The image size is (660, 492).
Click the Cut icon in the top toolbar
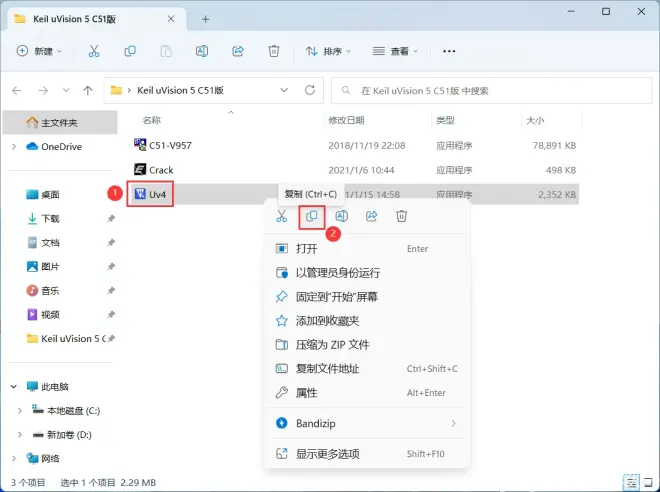click(94, 51)
